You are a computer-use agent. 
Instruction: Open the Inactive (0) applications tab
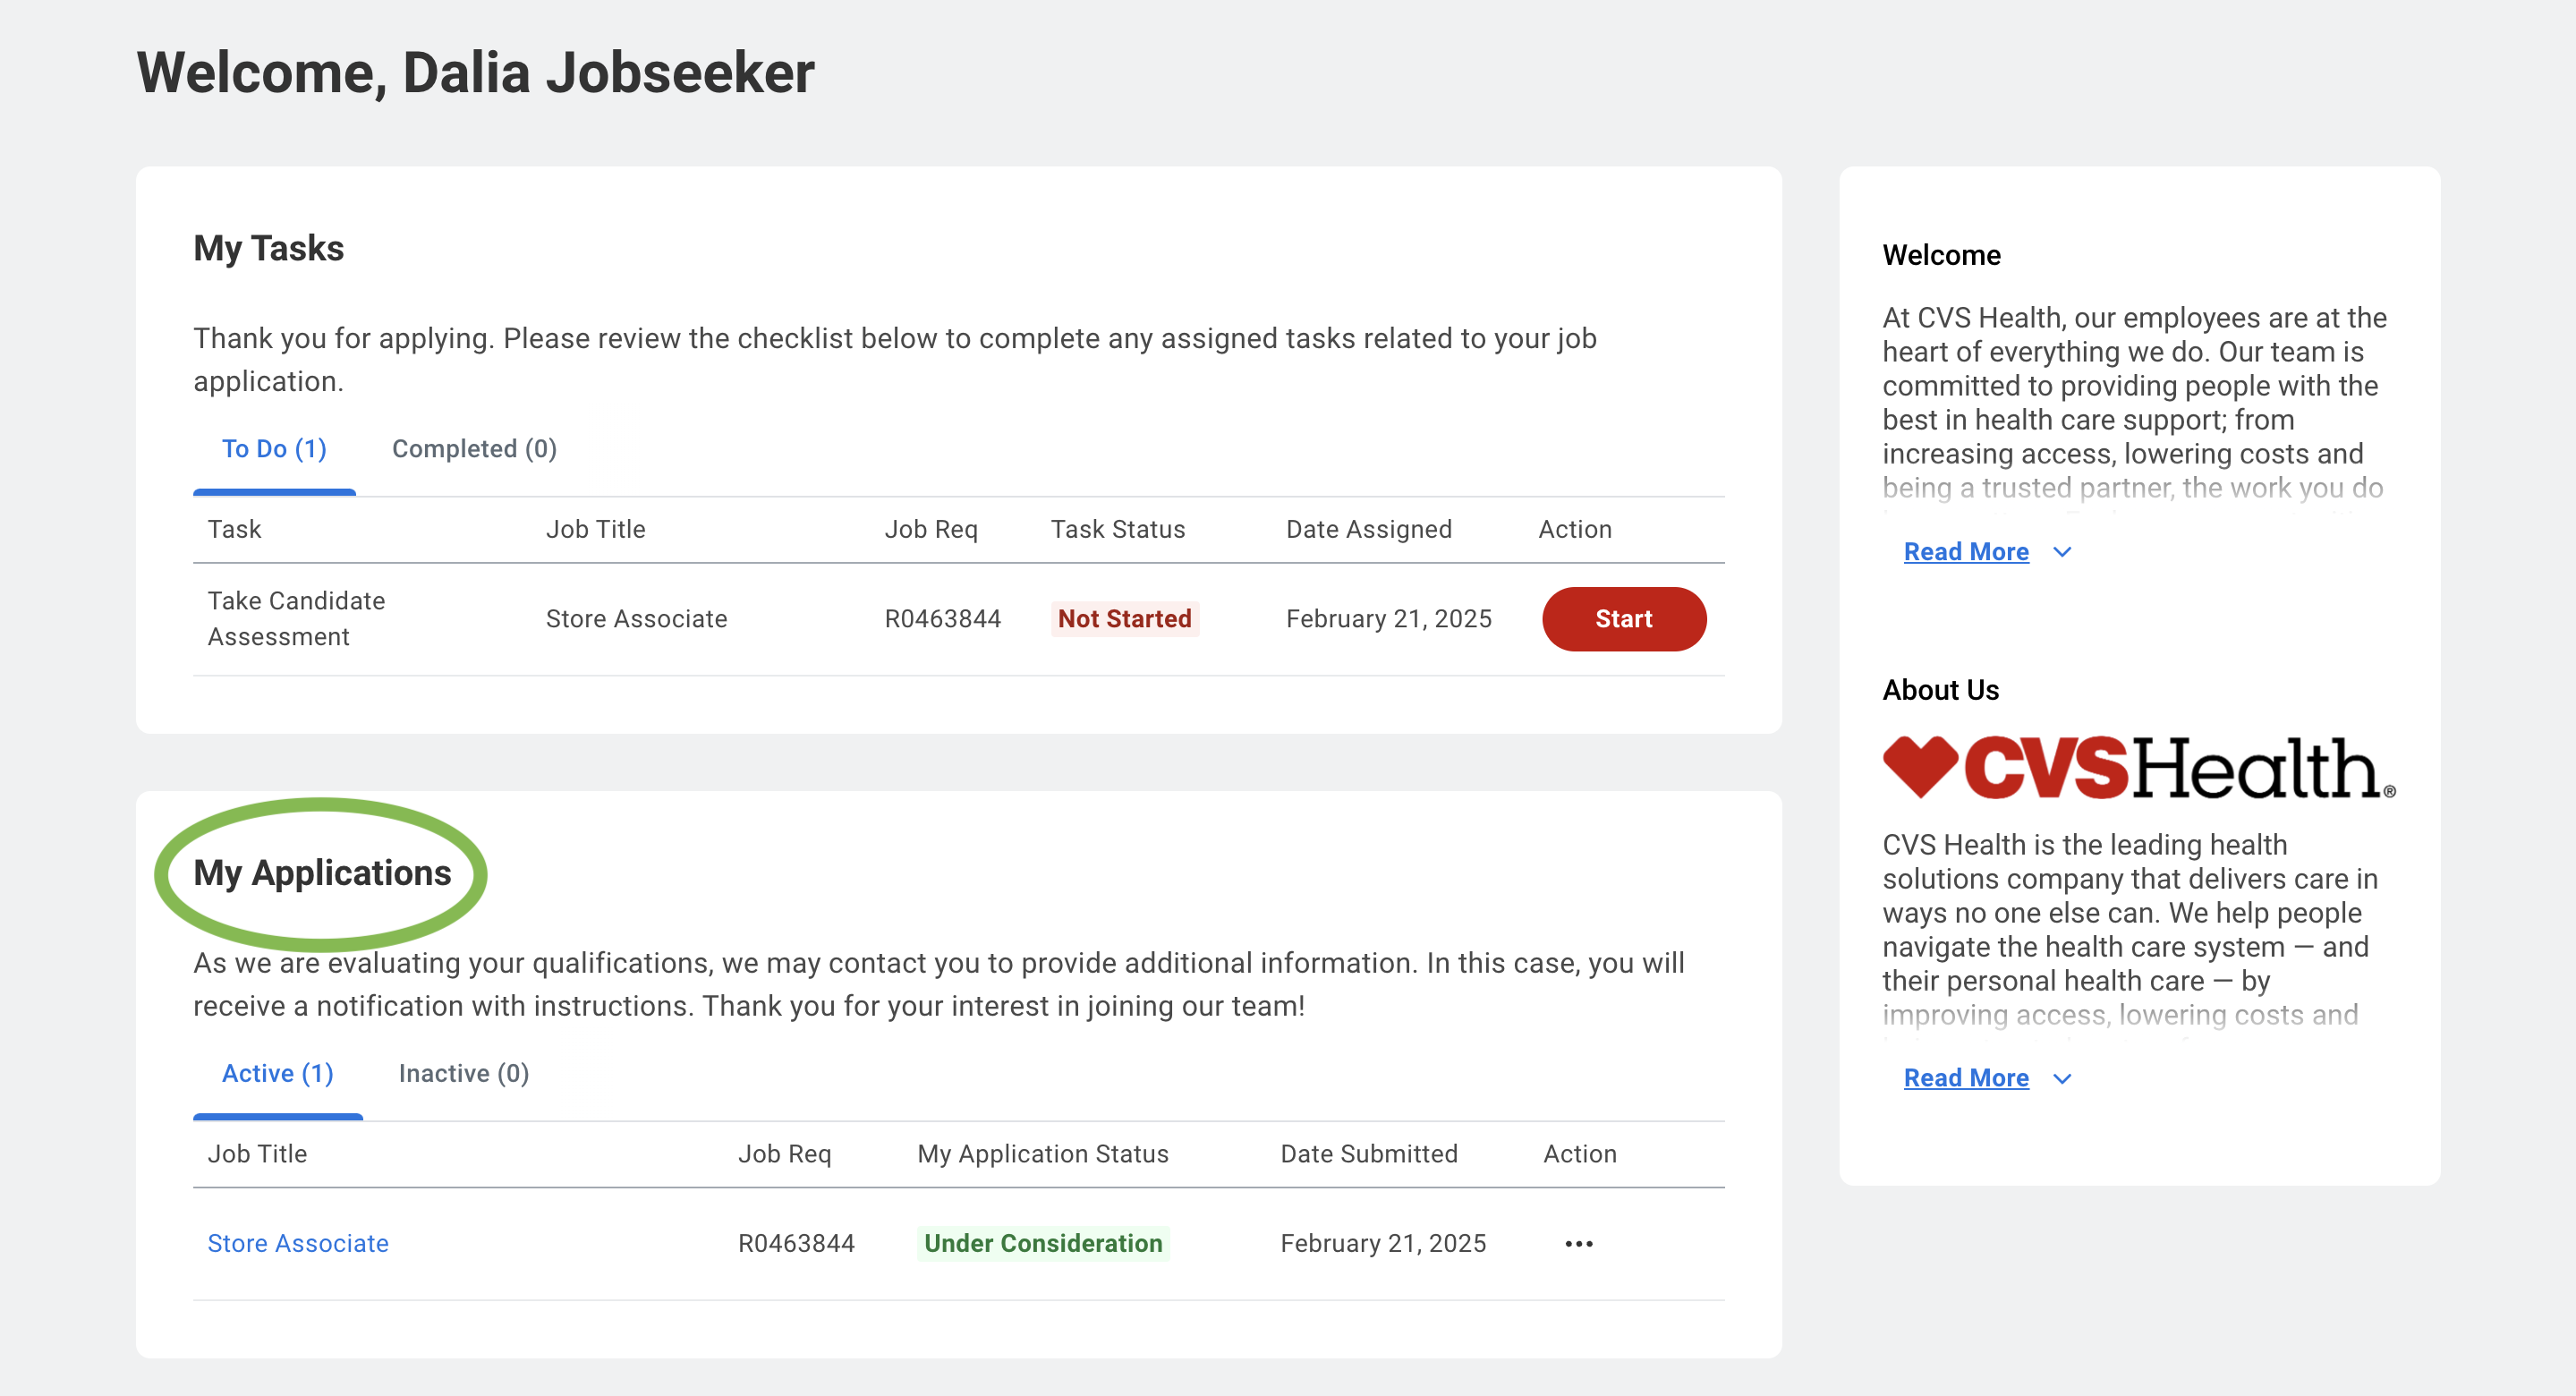click(464, 1073)
